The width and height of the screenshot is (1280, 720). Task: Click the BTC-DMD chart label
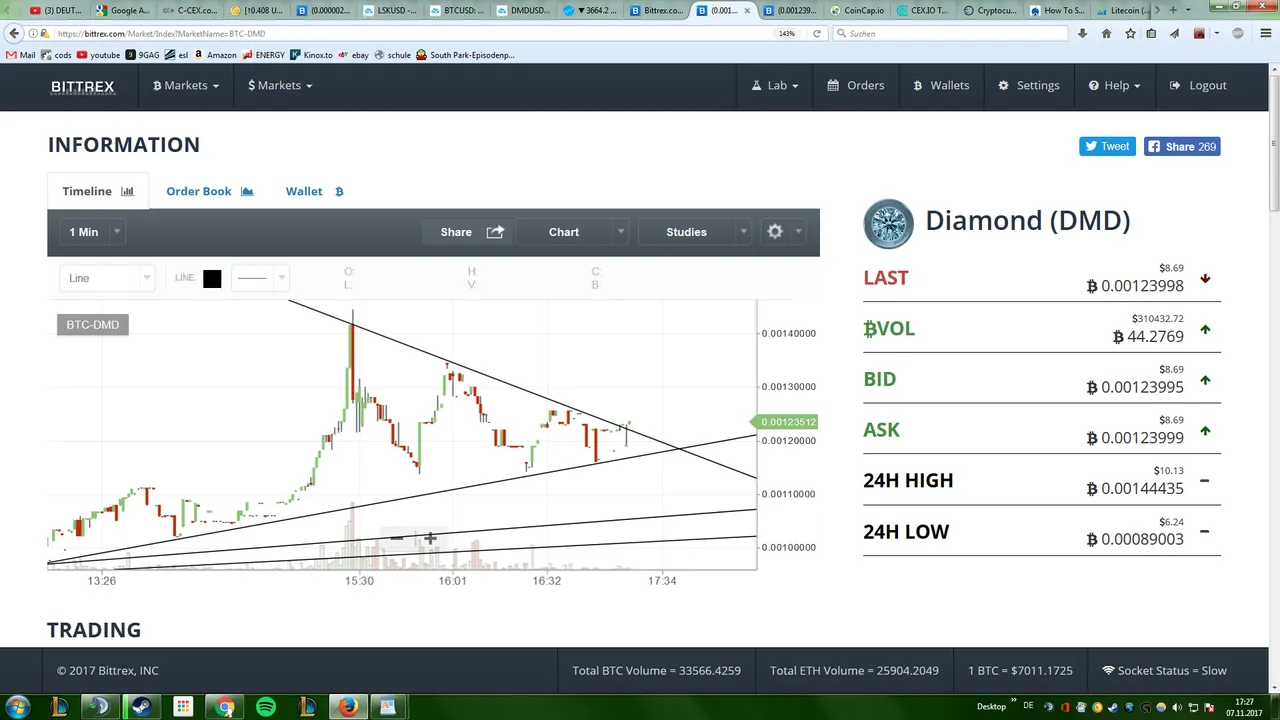93,325
